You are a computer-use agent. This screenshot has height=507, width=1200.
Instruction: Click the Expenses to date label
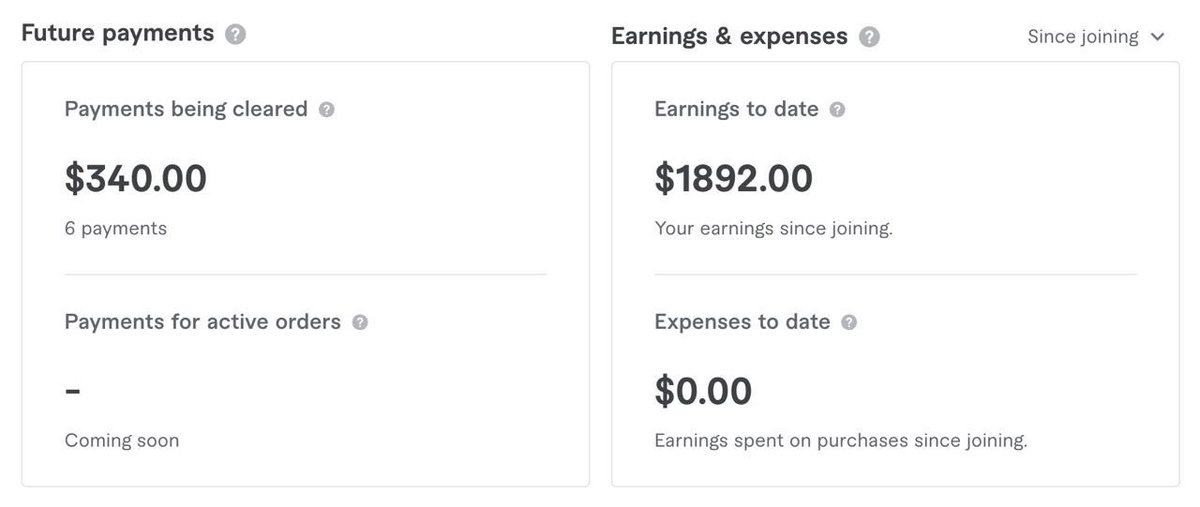[742, 322]
